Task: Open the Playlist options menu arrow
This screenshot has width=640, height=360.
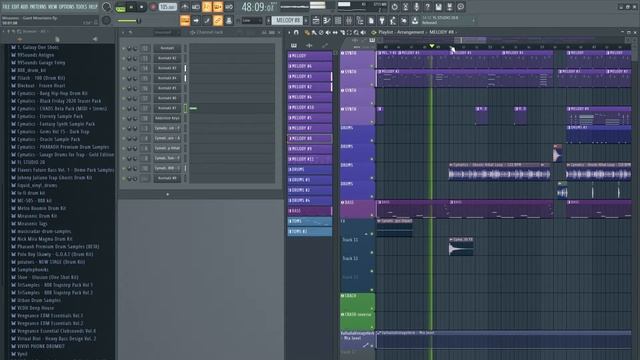Action: pos(289,32)
